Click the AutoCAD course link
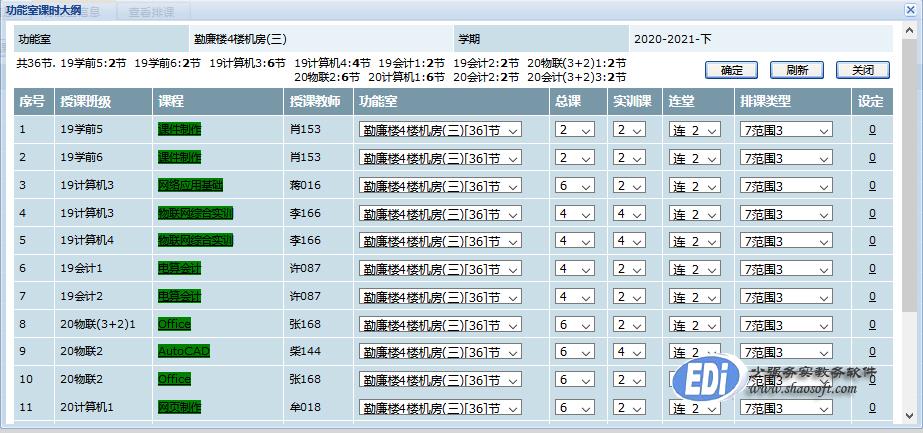Viewport: 923px width, 433px height. click(184, 351)
